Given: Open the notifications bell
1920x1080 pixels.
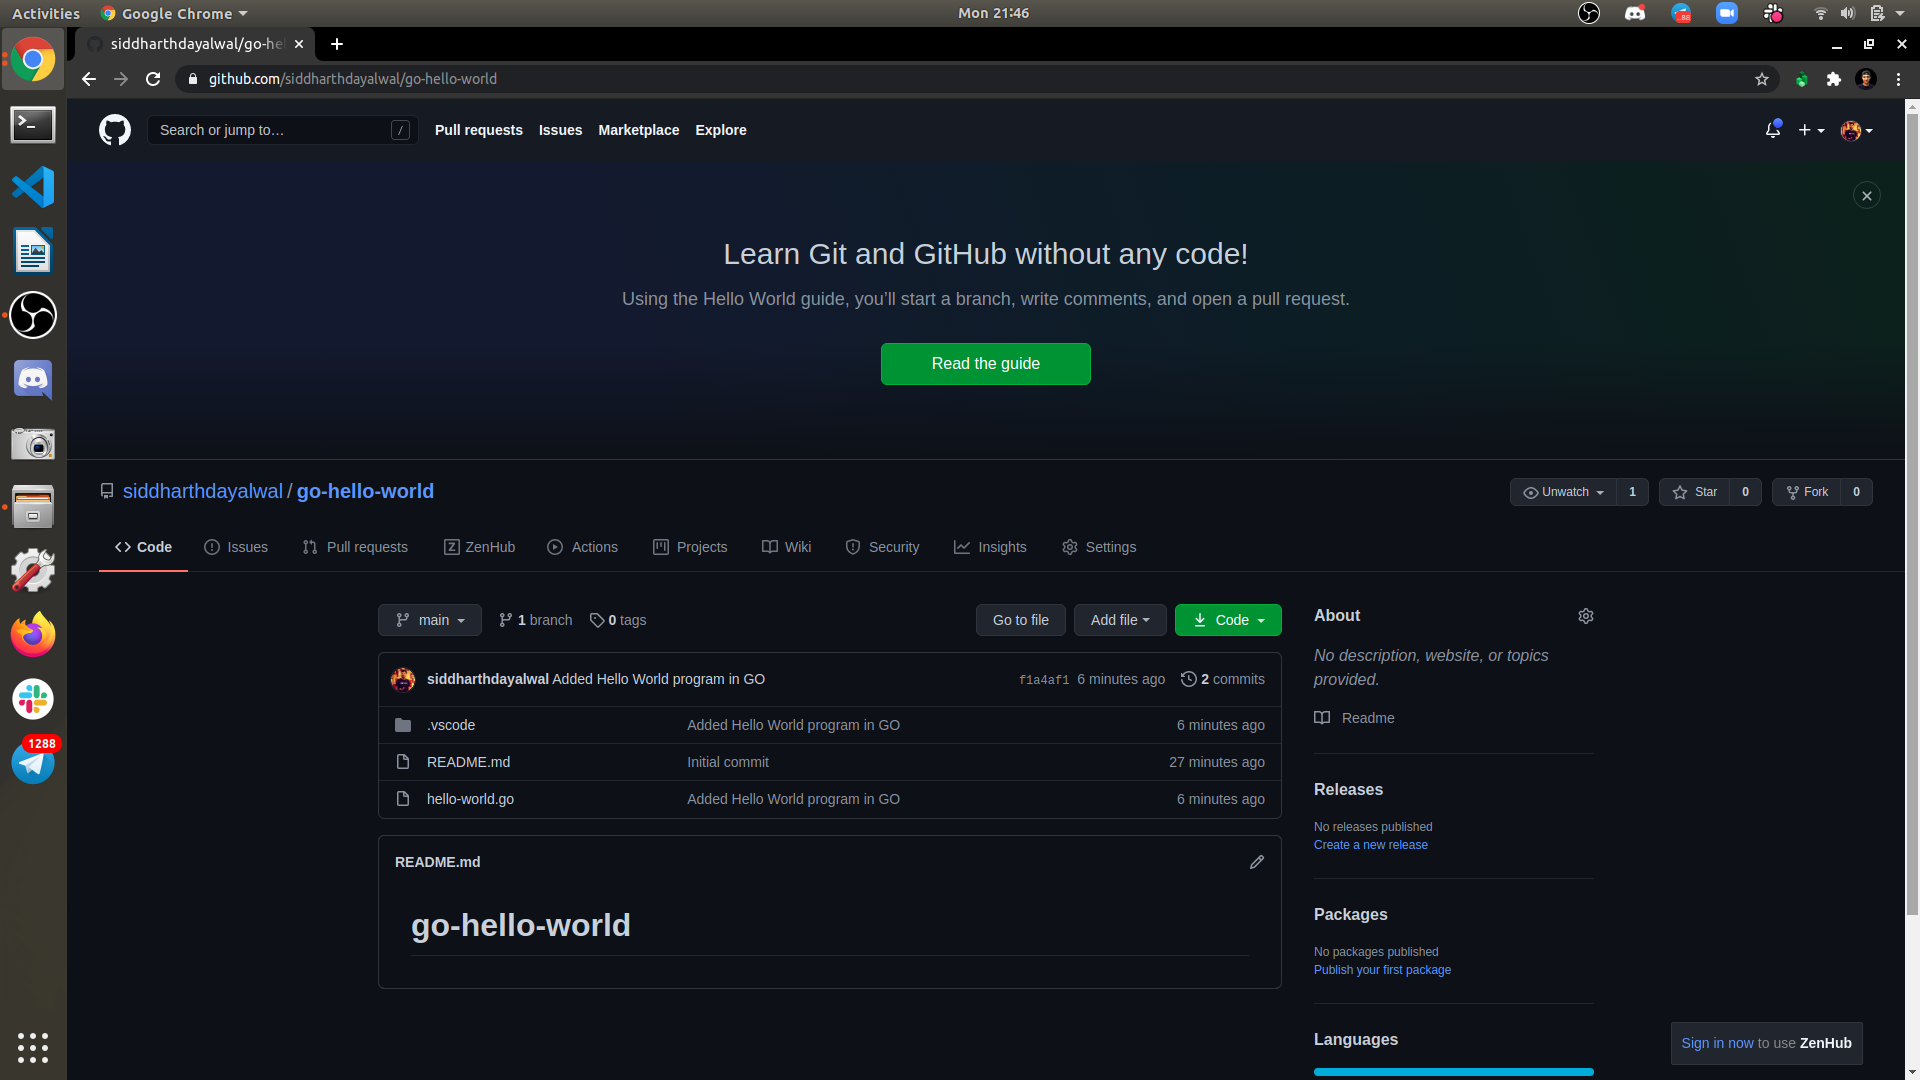Looking at the screenshot, I should (1772, 130).
